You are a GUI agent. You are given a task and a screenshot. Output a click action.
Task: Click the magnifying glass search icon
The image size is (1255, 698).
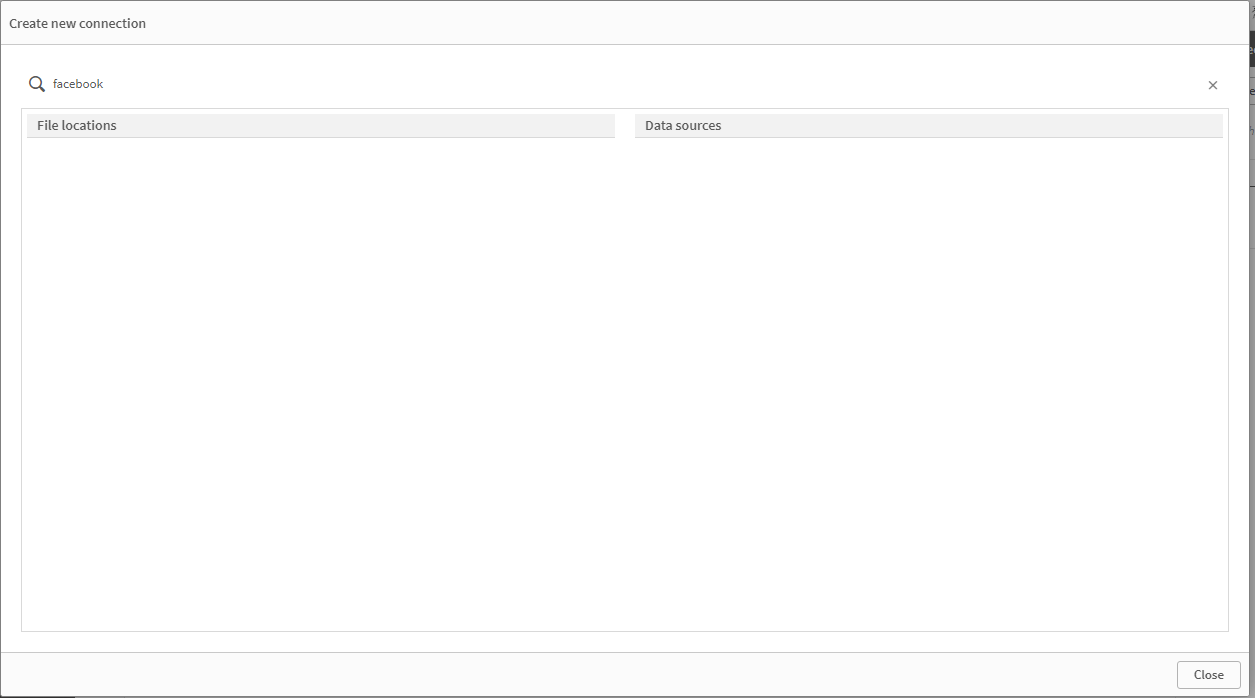tap(37, 84)
